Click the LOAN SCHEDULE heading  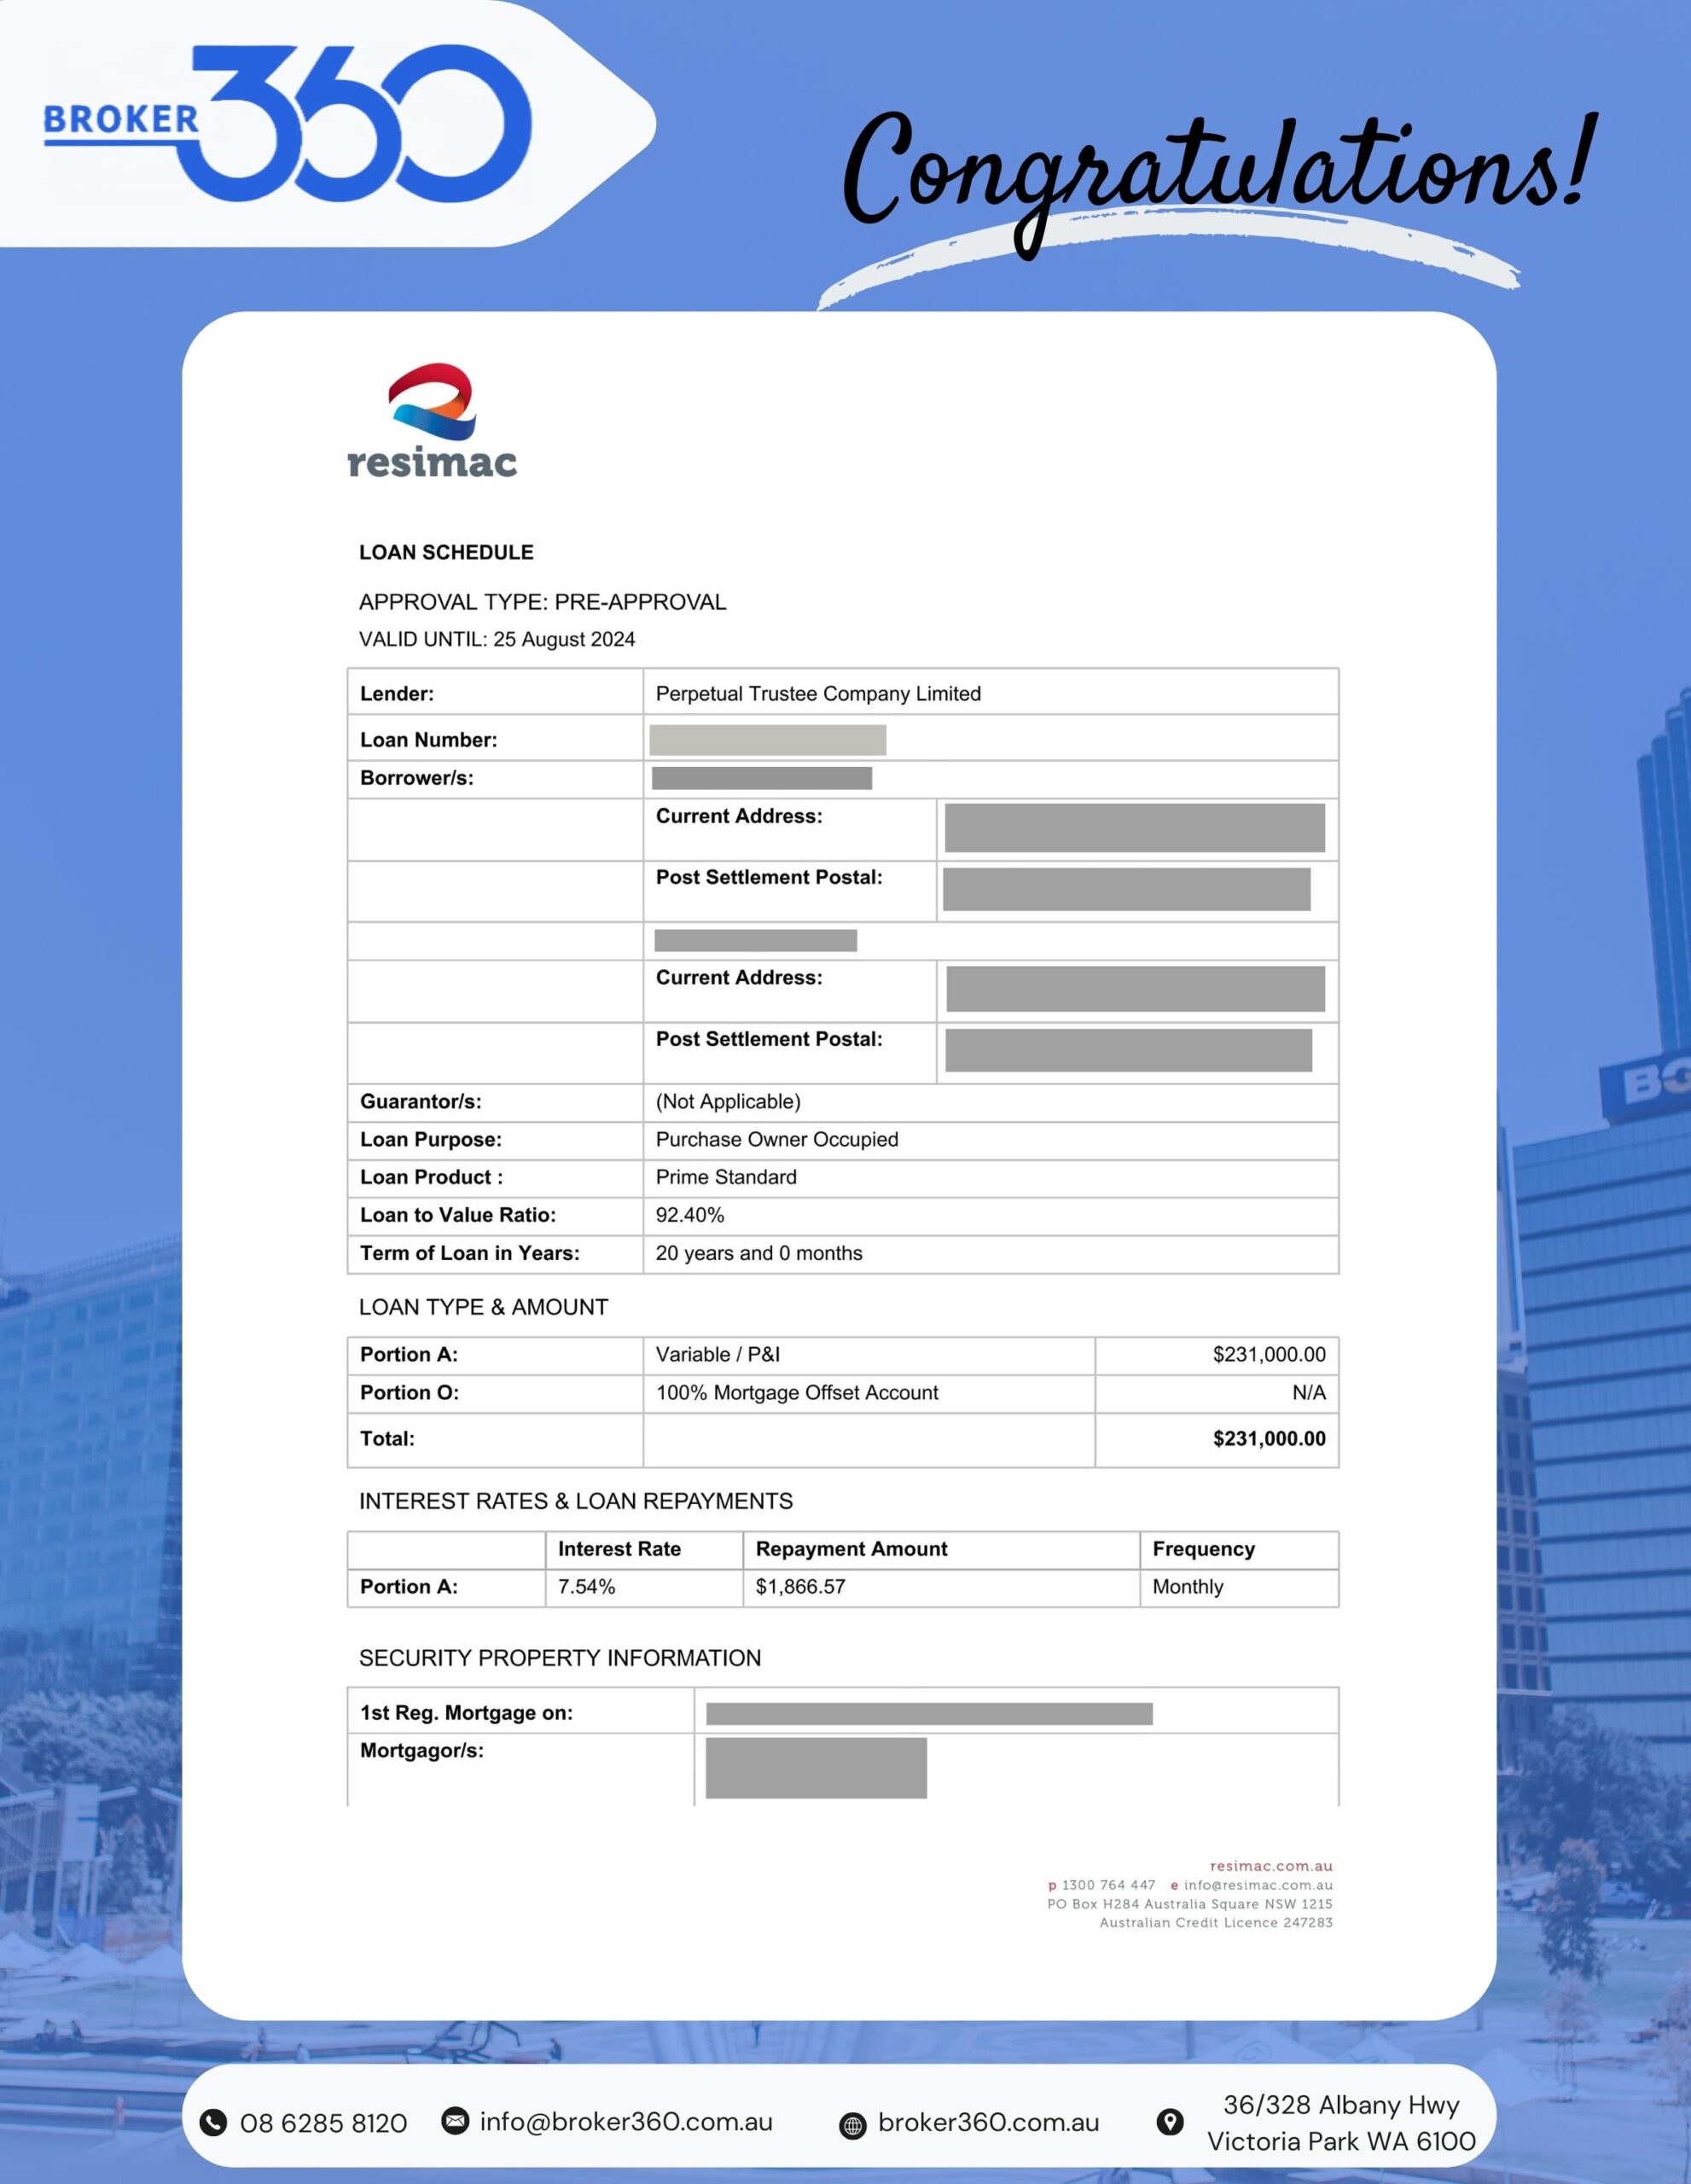click(446, 552)
